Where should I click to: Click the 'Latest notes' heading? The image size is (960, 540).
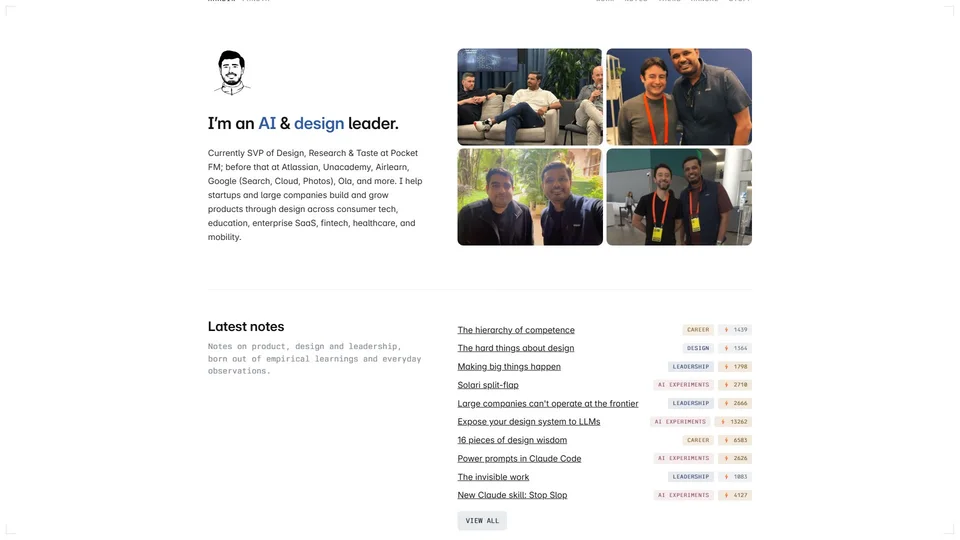click(x=246, y=326)
